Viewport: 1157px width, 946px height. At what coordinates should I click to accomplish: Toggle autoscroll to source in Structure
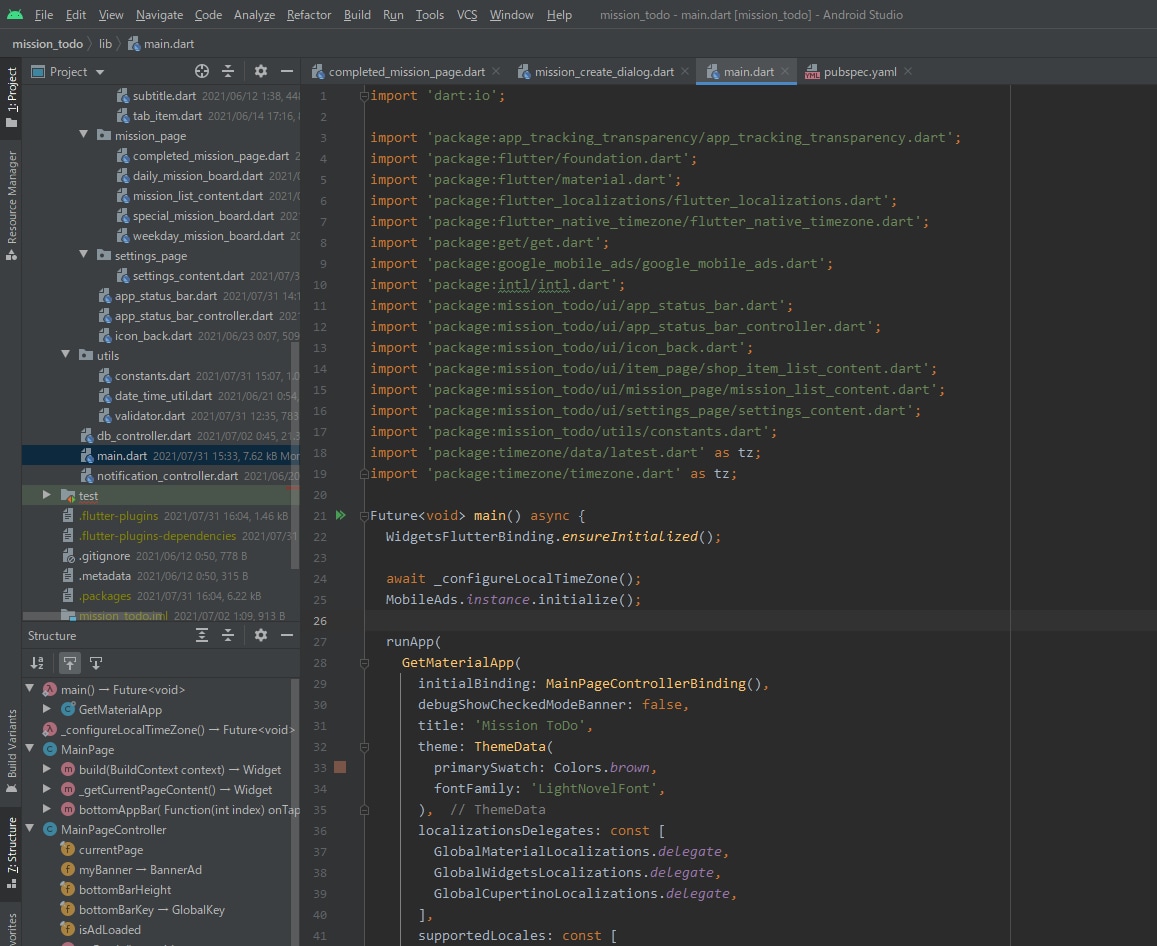tap(69, 663)
